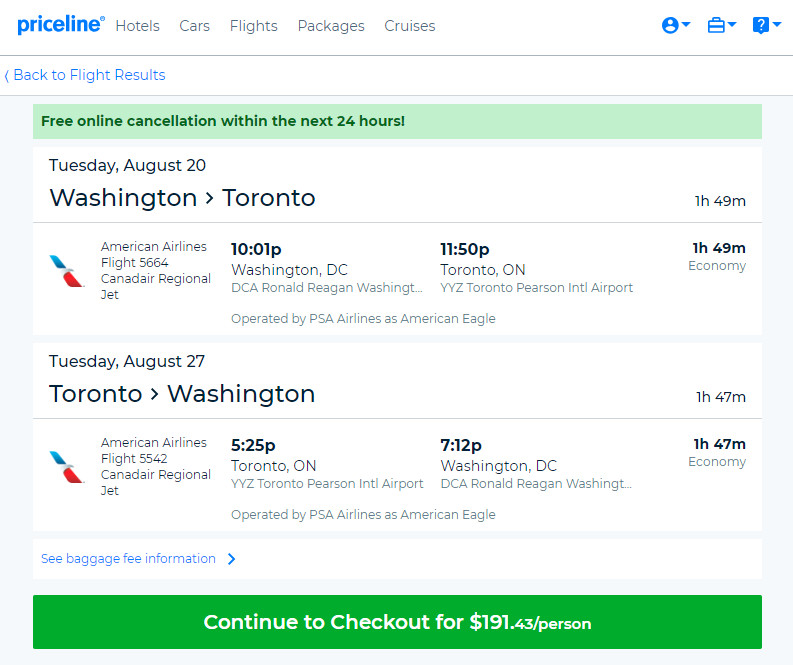793x665 pixels.
Task: Expand the account dropdown arrow
Action: coord(686,24)
